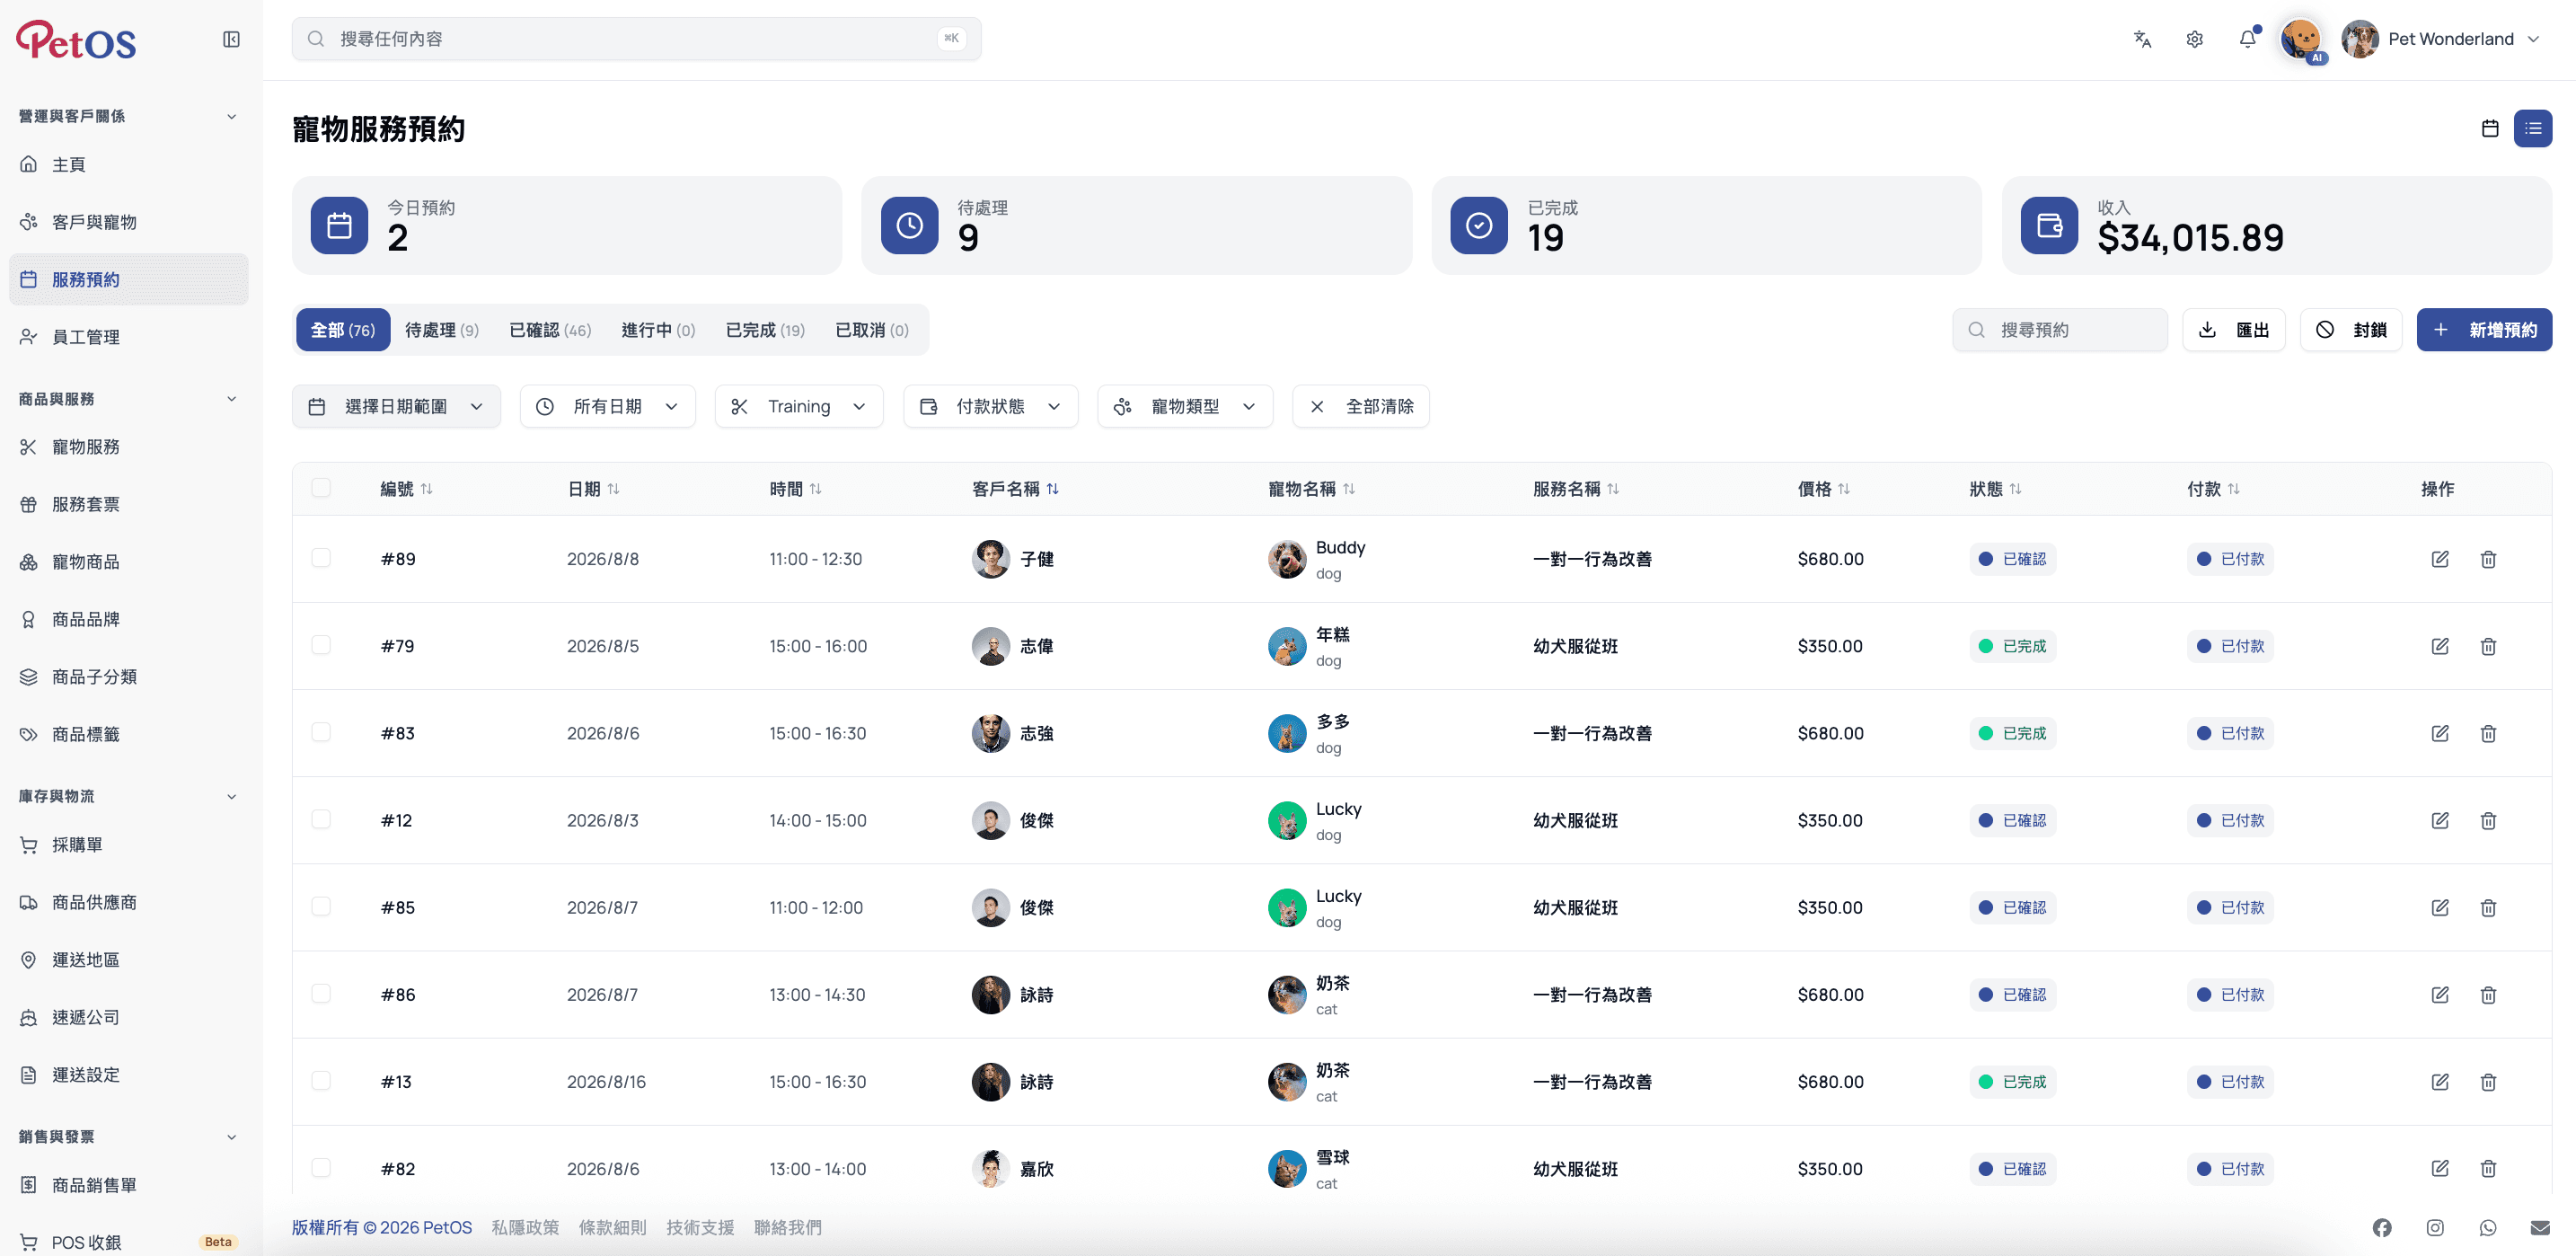
Task: Open 付款狀態 filter dropdown
Action: [990, 406]
